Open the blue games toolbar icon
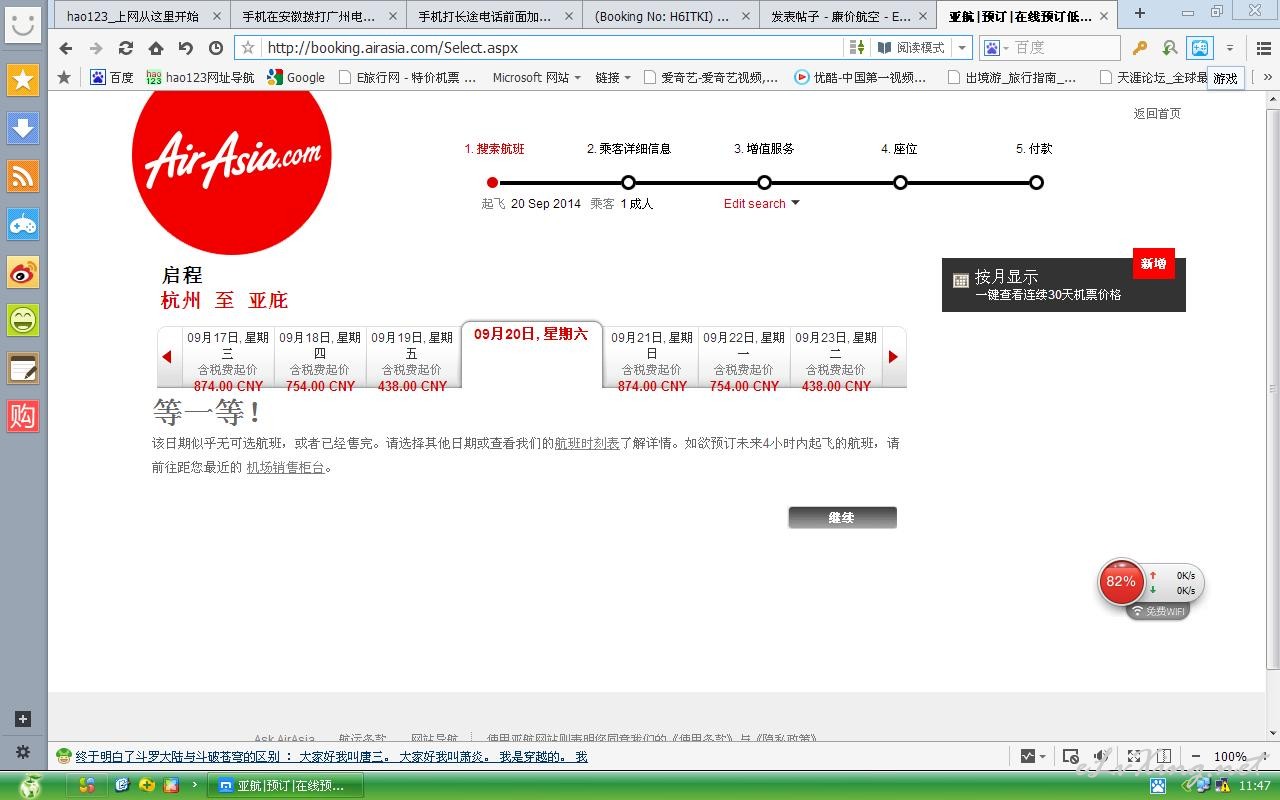 coord(1200,48)
